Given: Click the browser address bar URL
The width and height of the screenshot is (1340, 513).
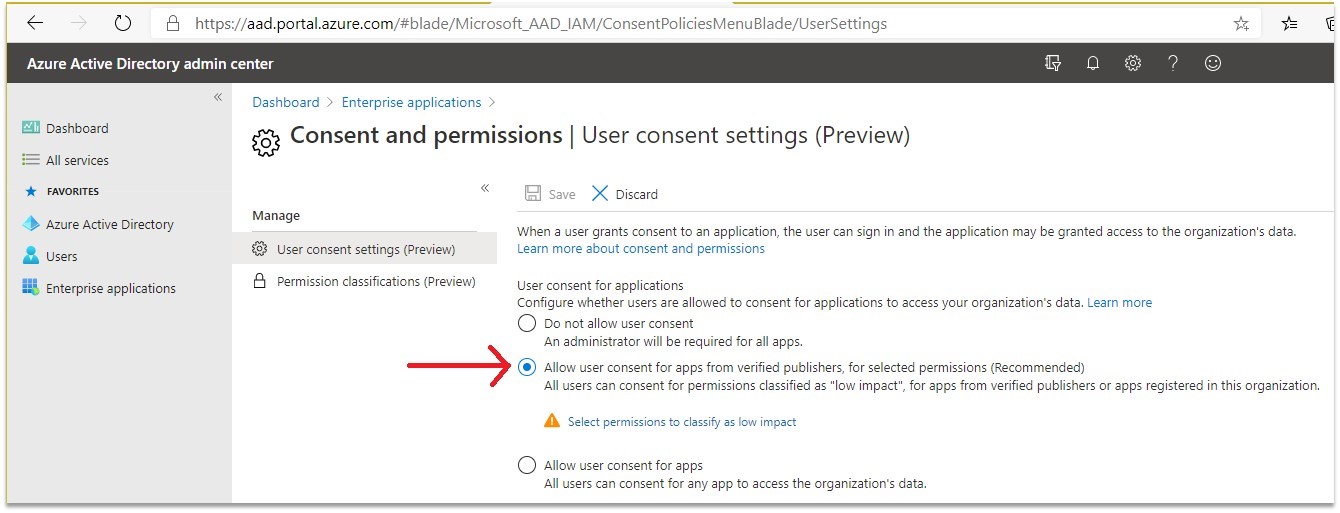Looking at the screenshot, I should click(x=541, y=23).
